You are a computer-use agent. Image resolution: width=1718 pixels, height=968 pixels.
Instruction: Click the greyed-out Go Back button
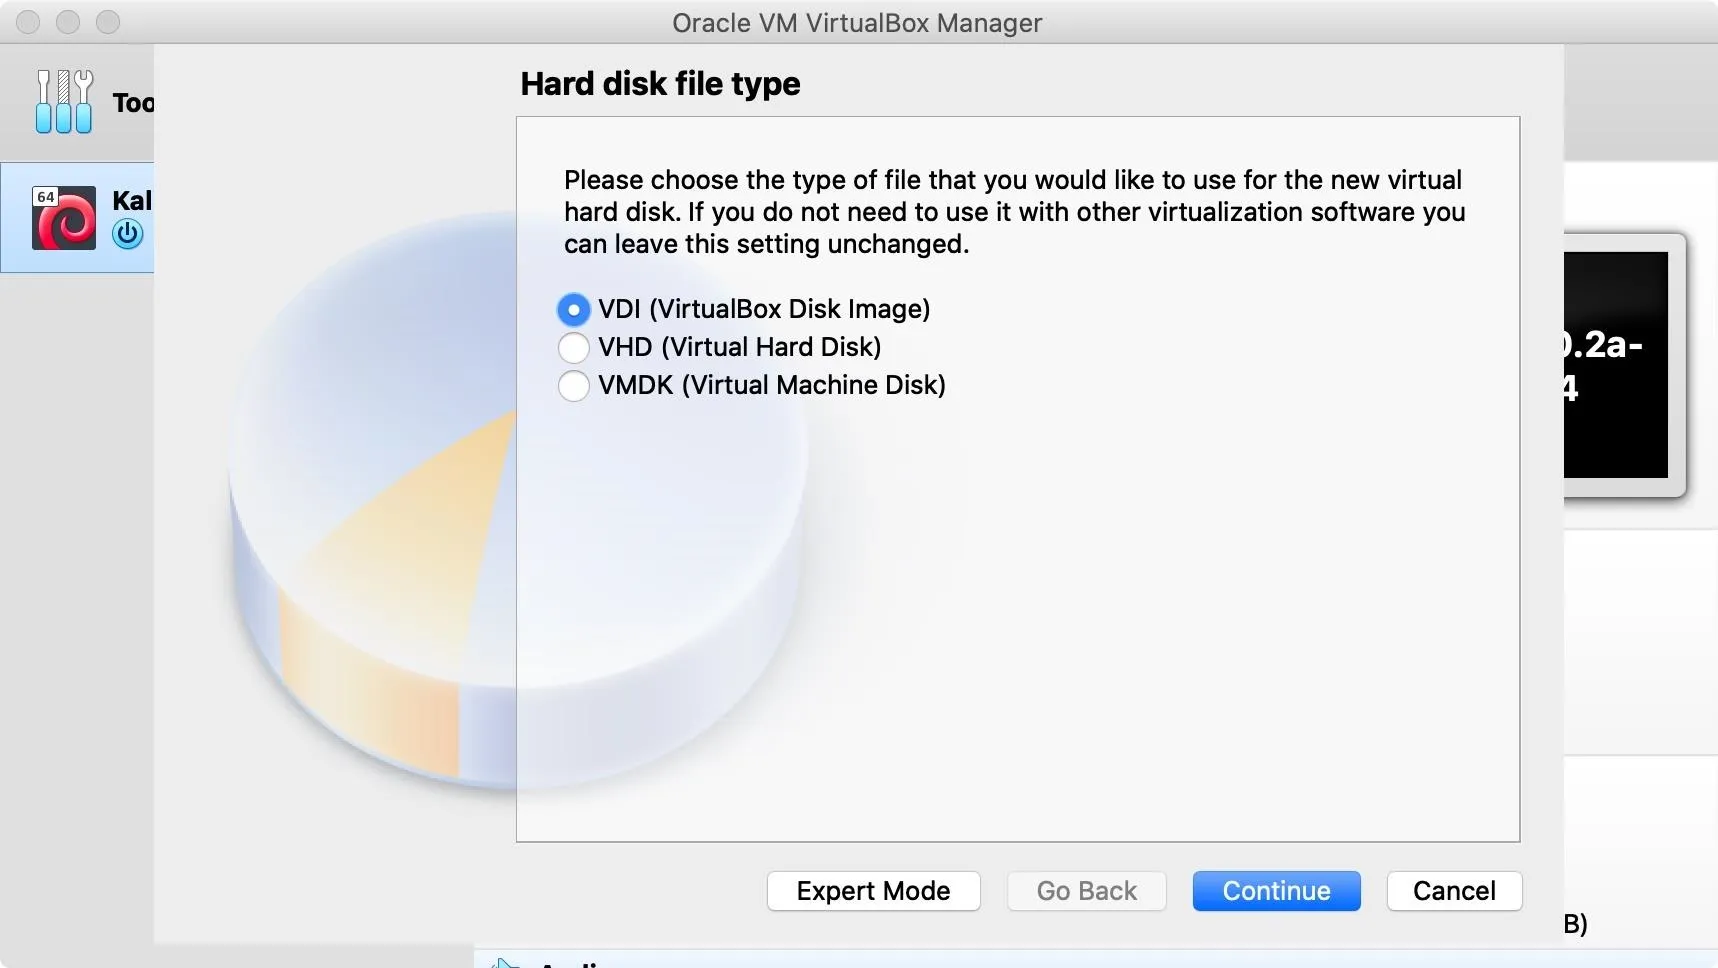click(x=1087, y=891)
